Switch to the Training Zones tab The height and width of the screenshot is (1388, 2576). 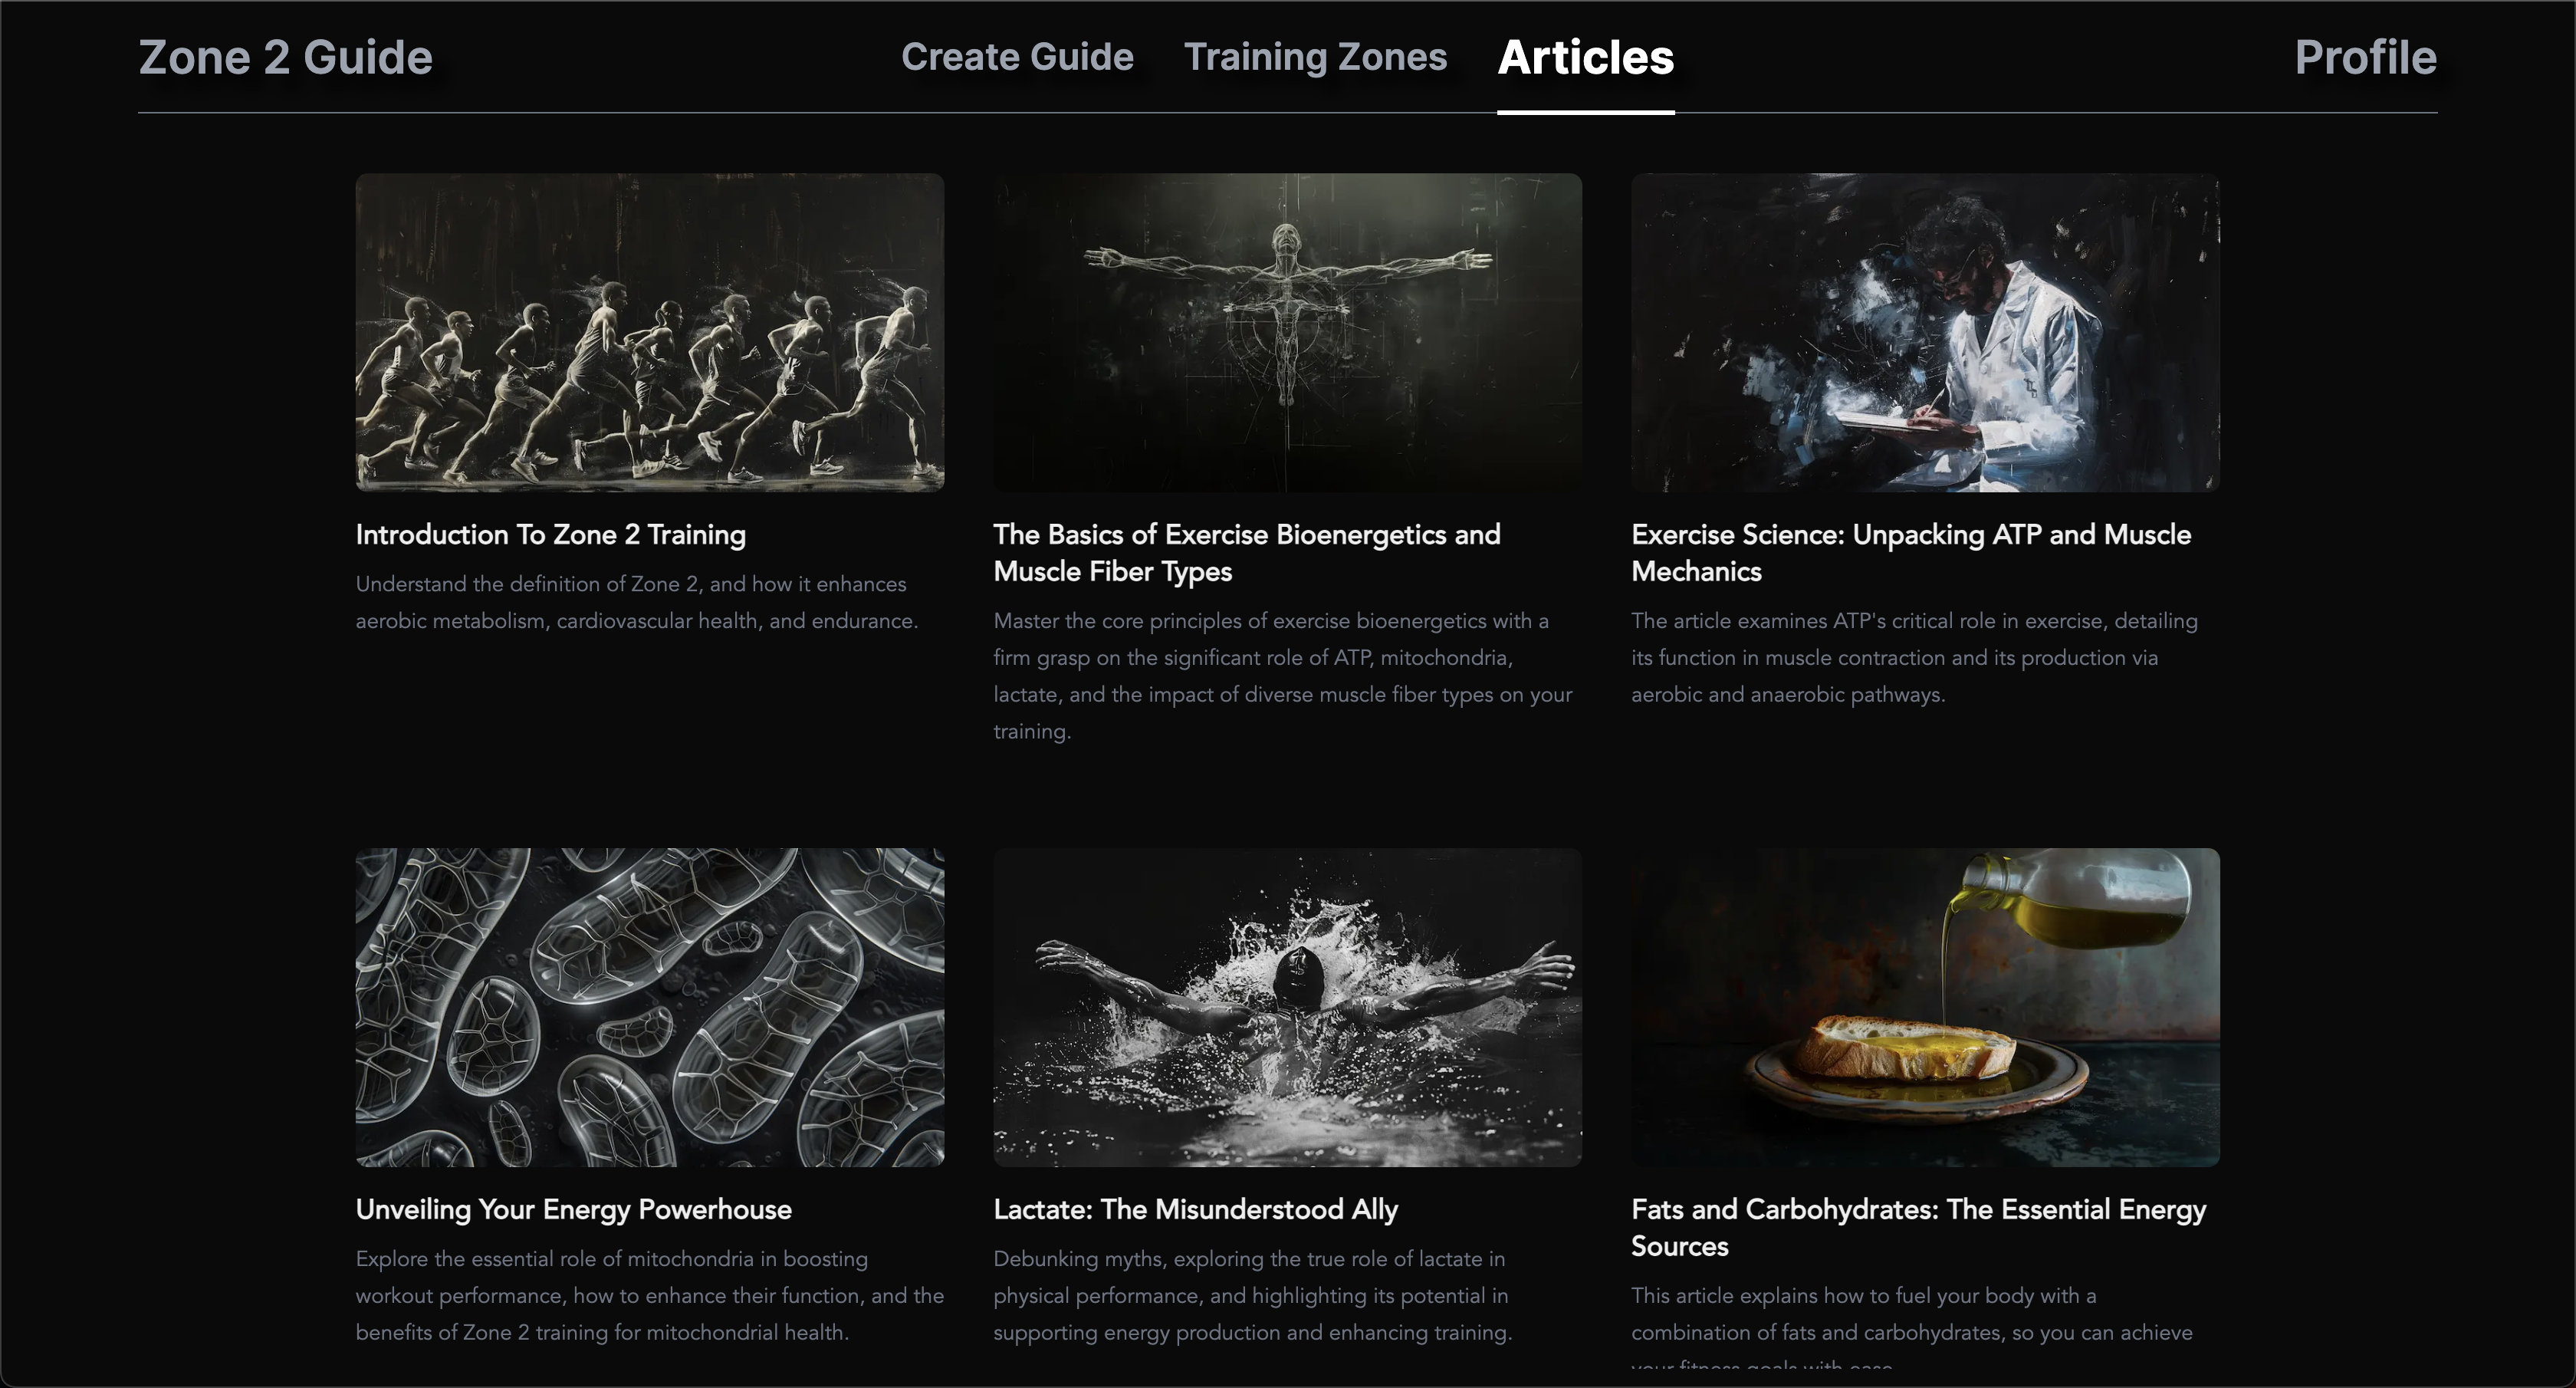pos(1315,57)
